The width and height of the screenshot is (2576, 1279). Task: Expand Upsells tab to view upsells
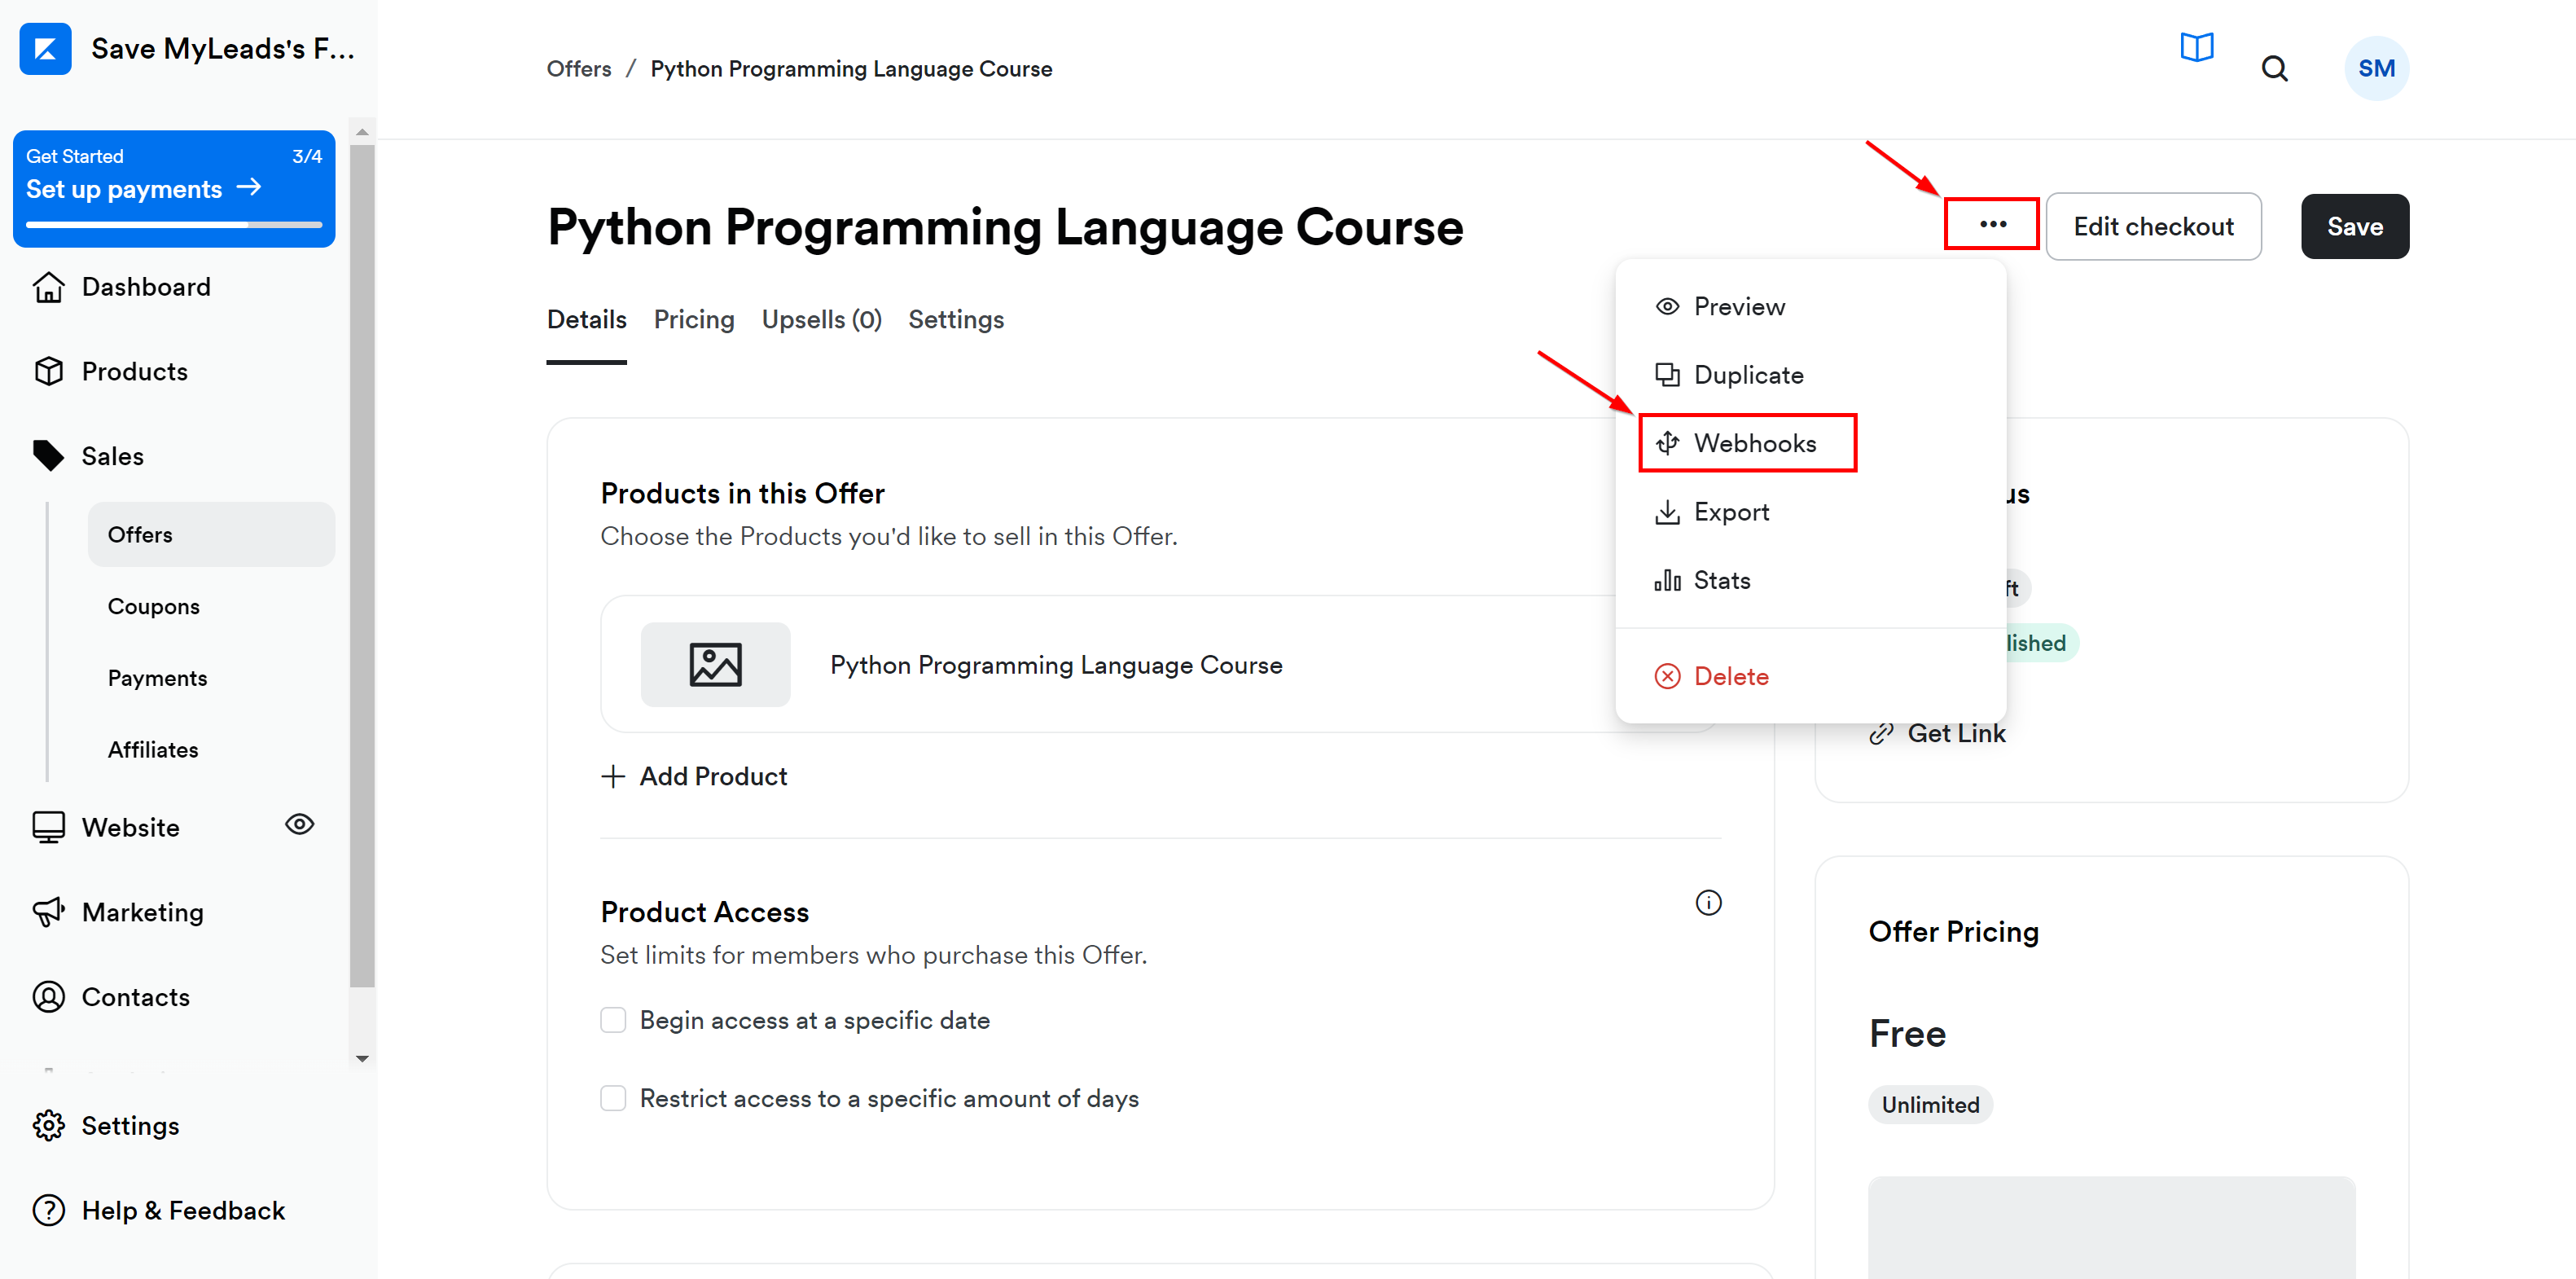coord(822,319)
